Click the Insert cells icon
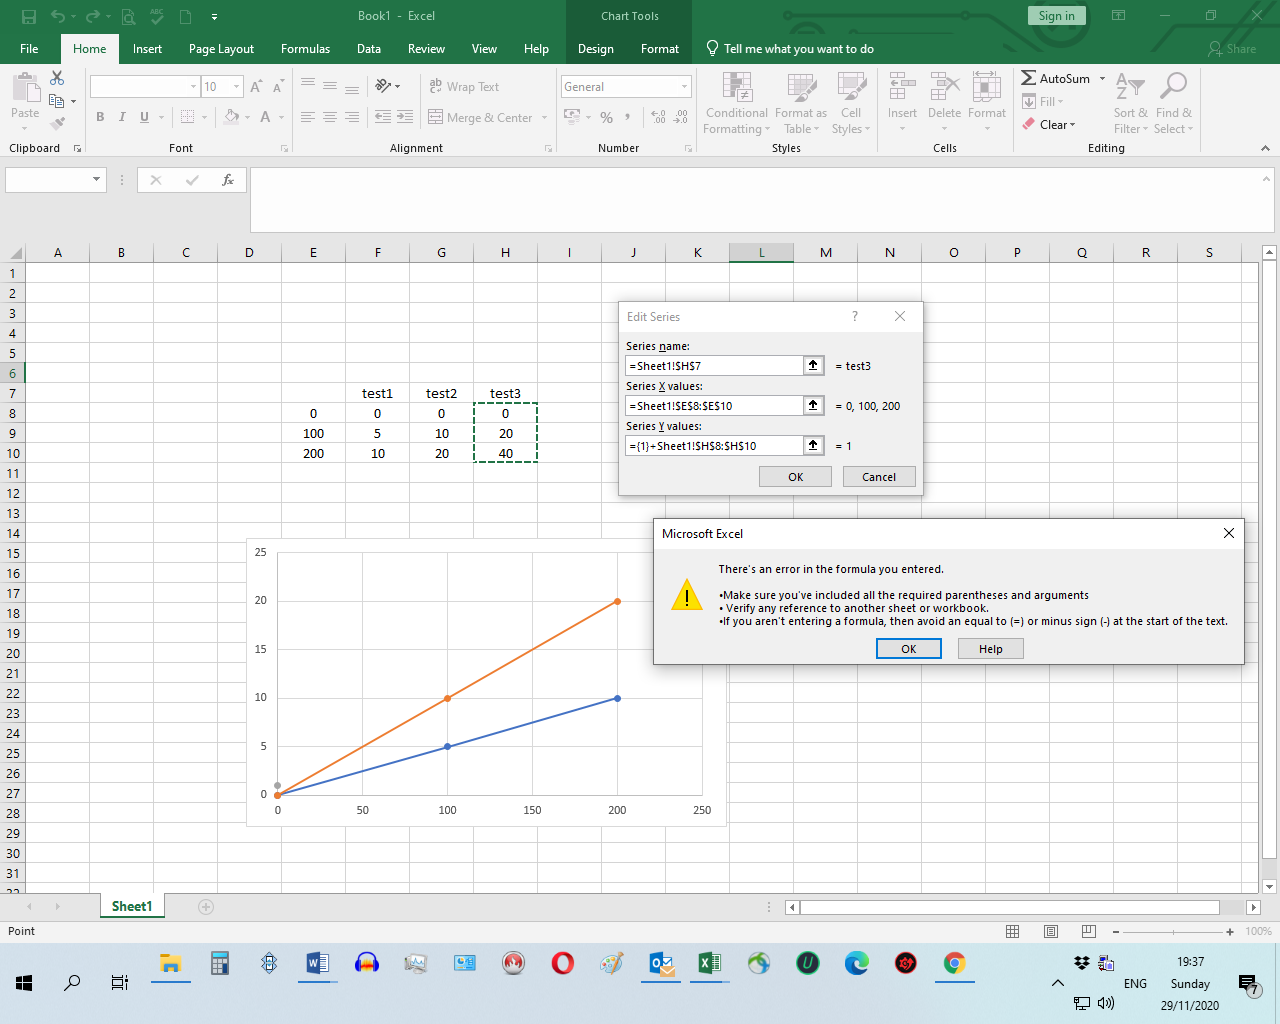This screenshot has width=1280, height=1024. 902,88
